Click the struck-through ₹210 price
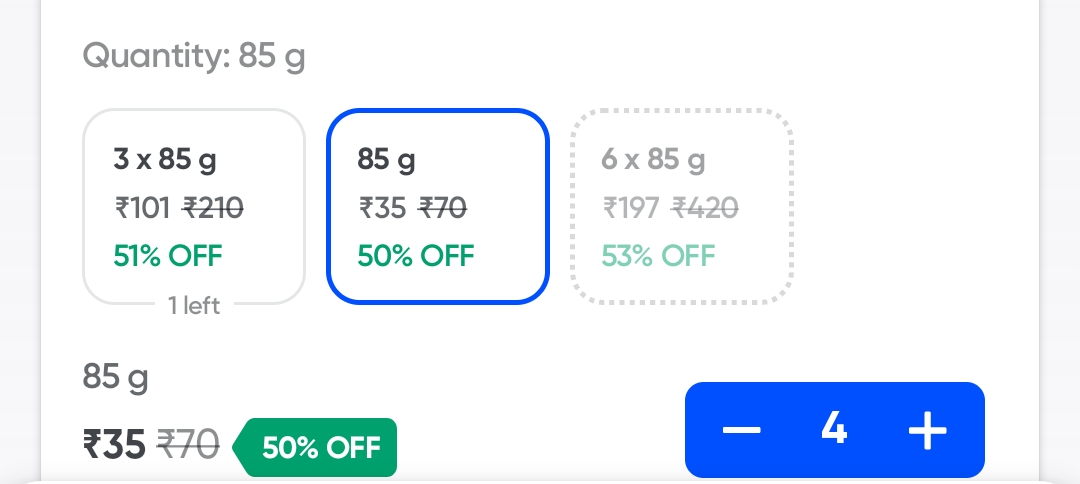Viewport: 1080px width, 484px height. coord(213,208)
